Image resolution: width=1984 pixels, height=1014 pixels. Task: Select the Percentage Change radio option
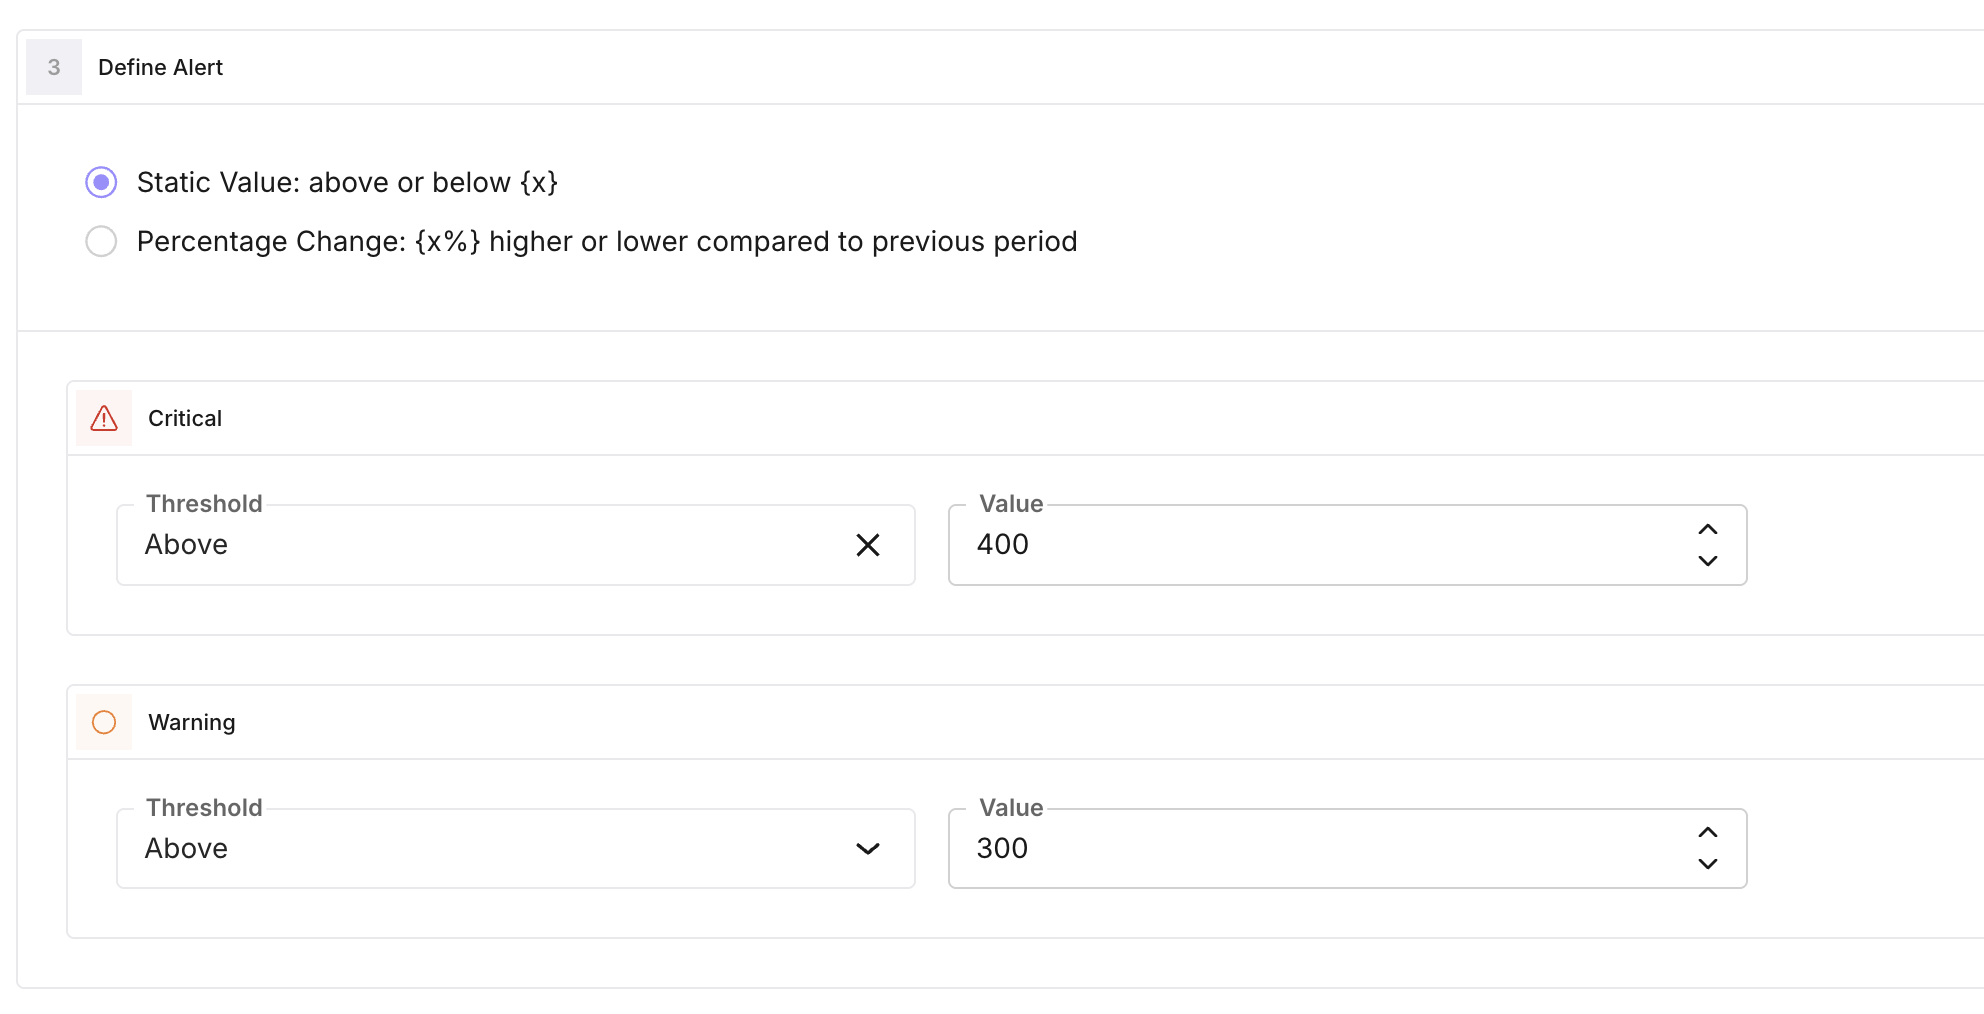(101, 241)
